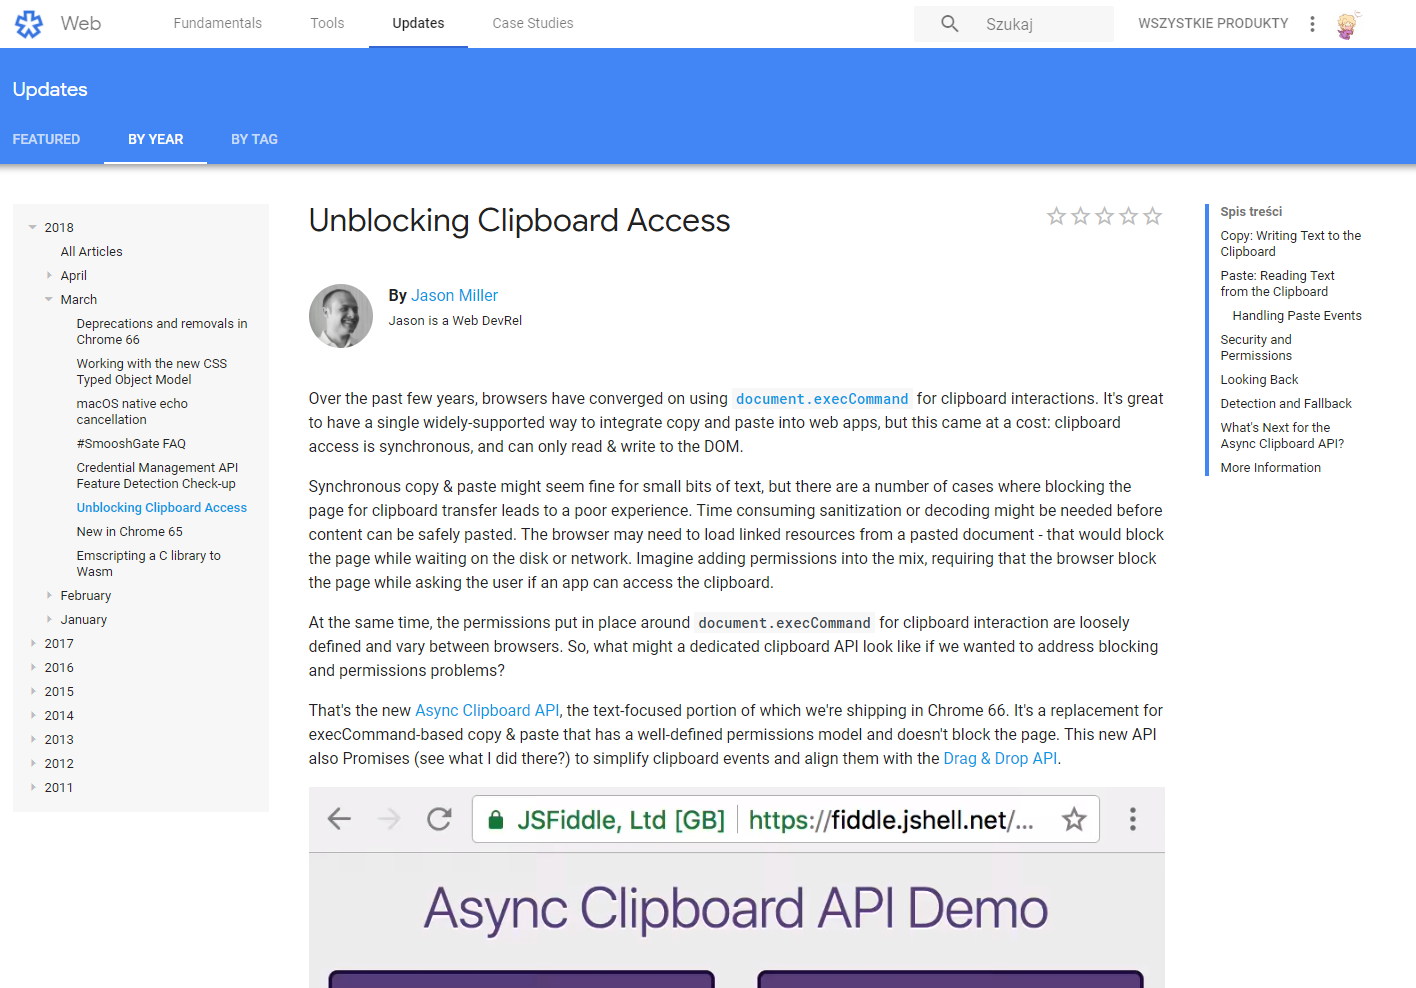Follow the Async Clipboard API link
The image size is (1416, 988).
[x=487, y=710]
